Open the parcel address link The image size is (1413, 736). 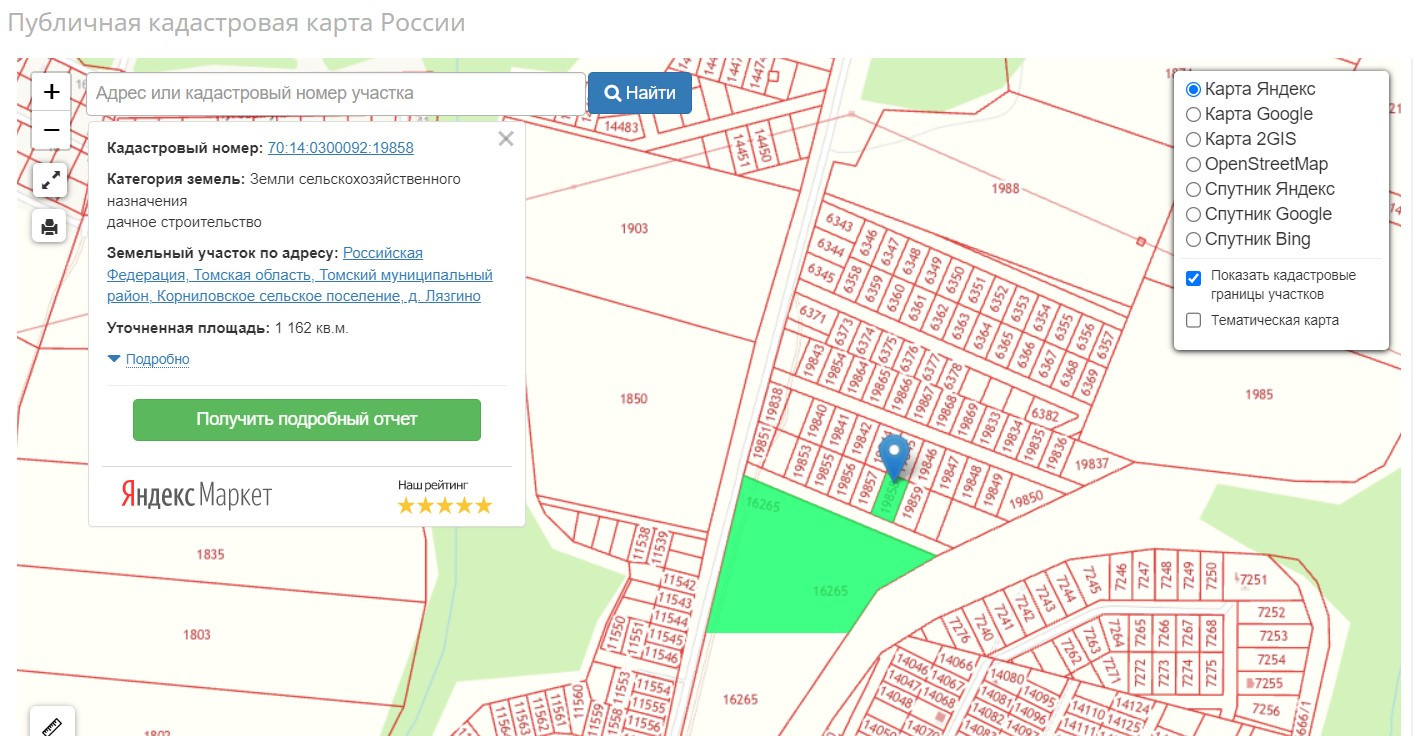(x=300, y=275)
